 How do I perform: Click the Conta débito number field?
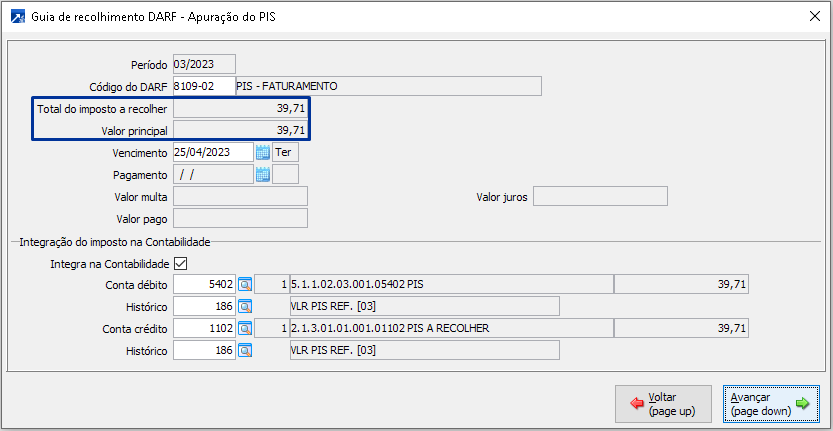coord(205,285)
